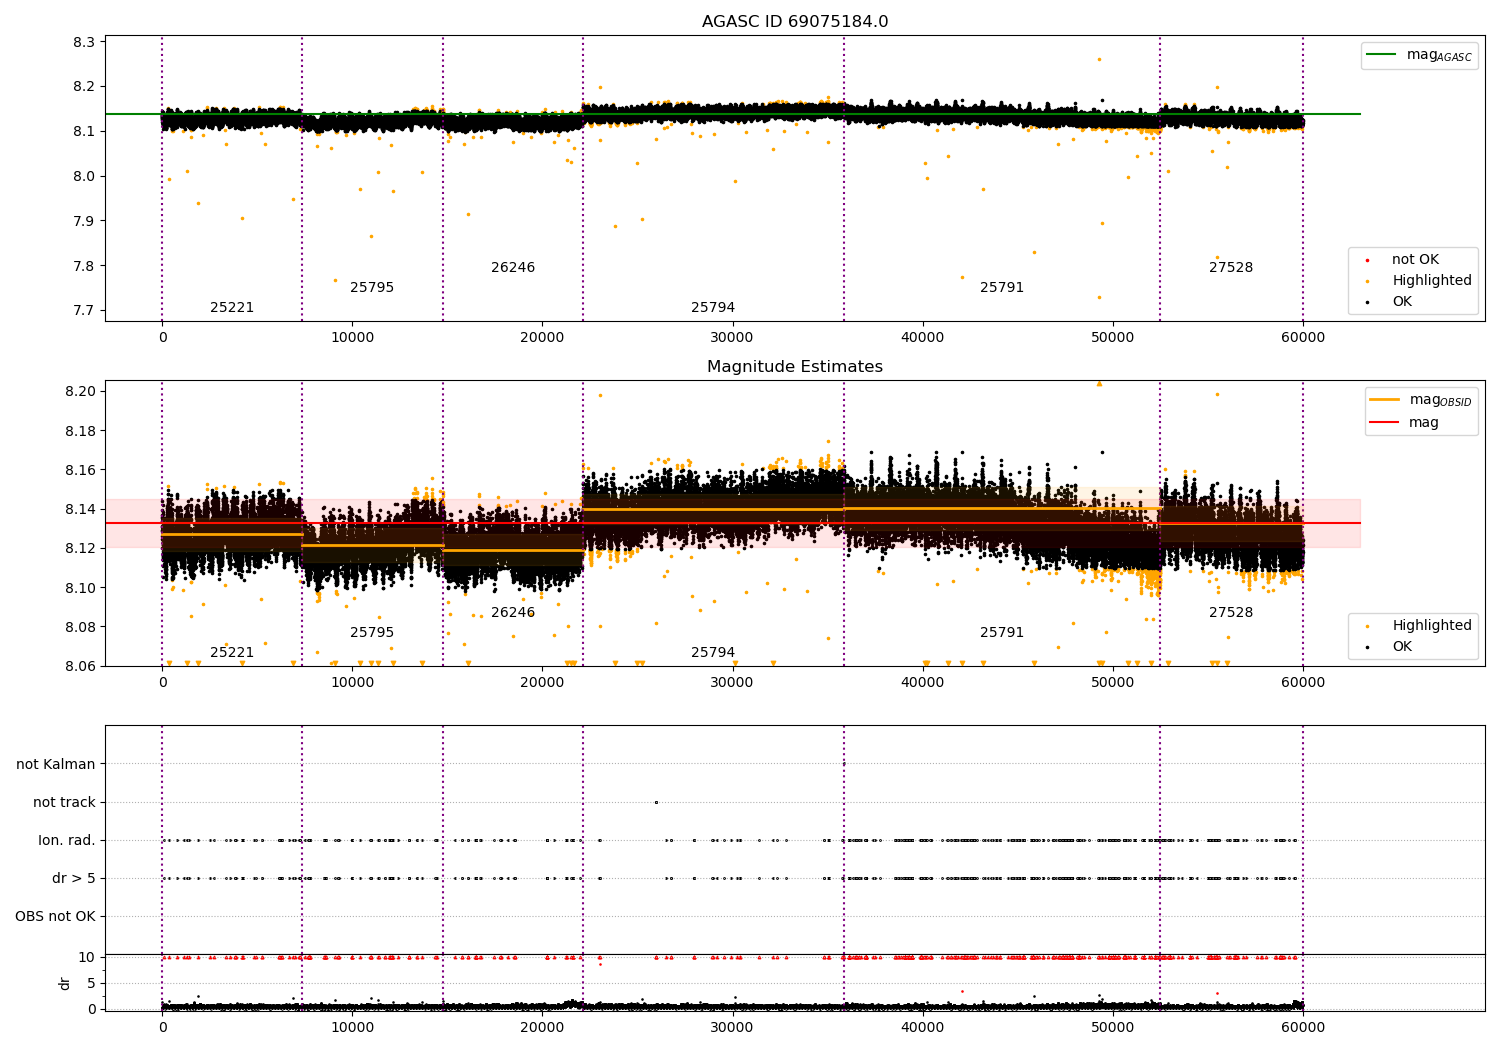Click obsid label 25221 in the top plot
This screenshot has width=1500, height=1050.
pyautogui.click(x=232, y=308)
